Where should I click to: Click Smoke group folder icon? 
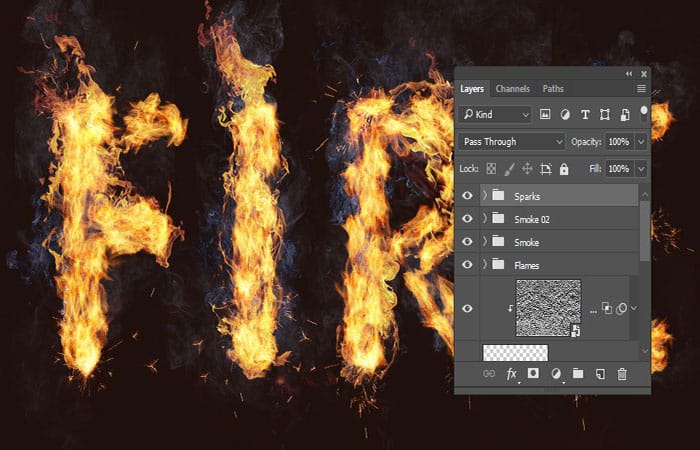(x=498, y=242)
